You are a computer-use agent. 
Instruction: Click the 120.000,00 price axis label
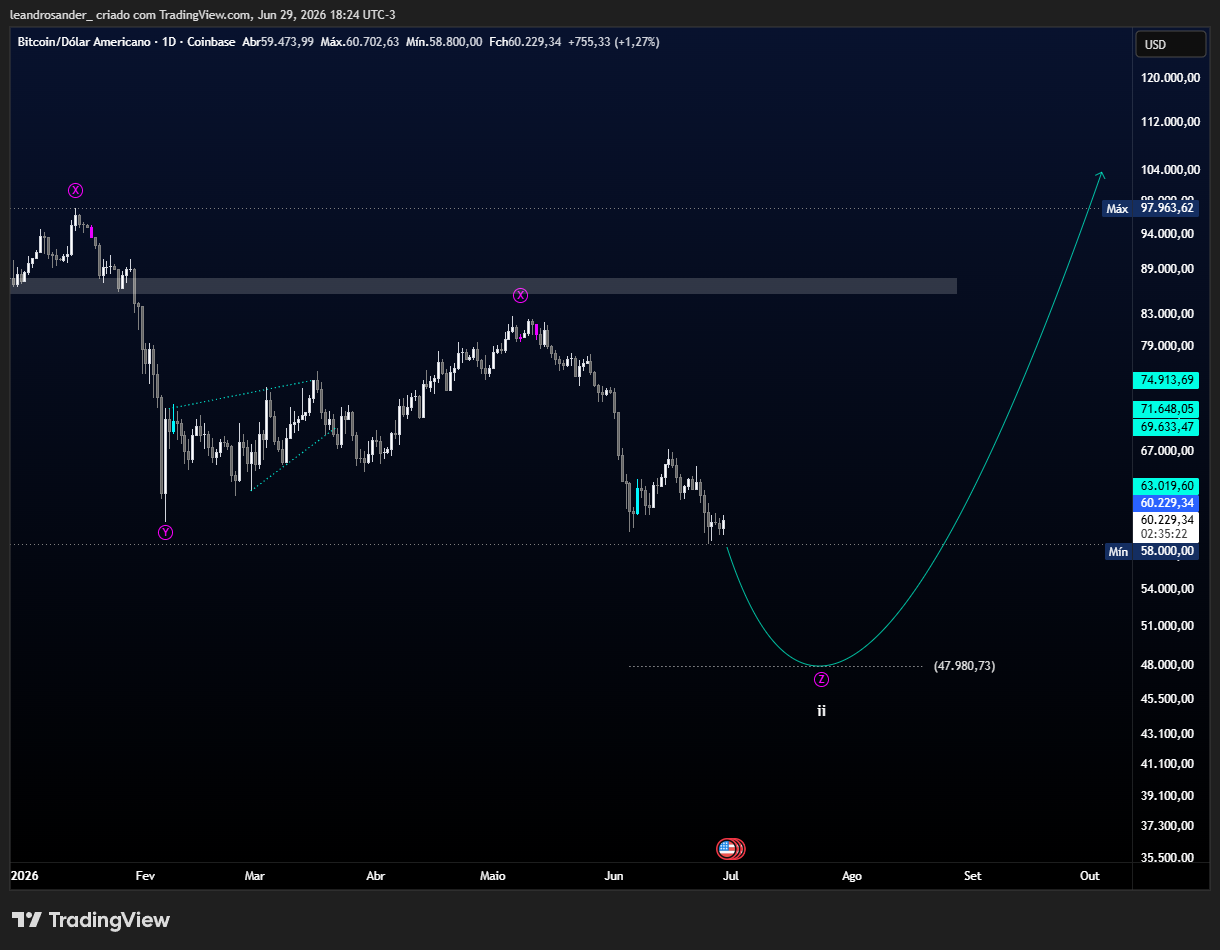[x=1169, y=78]
